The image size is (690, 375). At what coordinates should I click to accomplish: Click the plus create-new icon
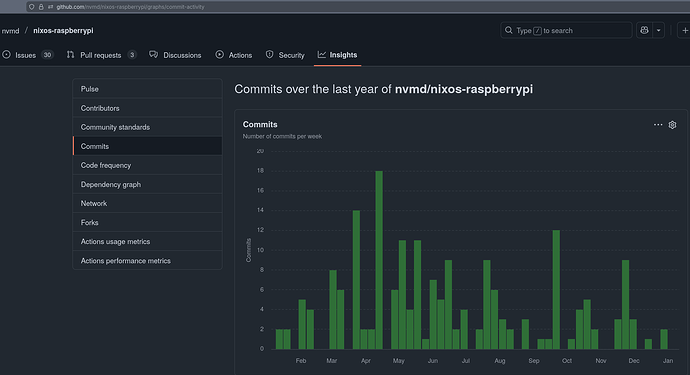click(685, 30)
